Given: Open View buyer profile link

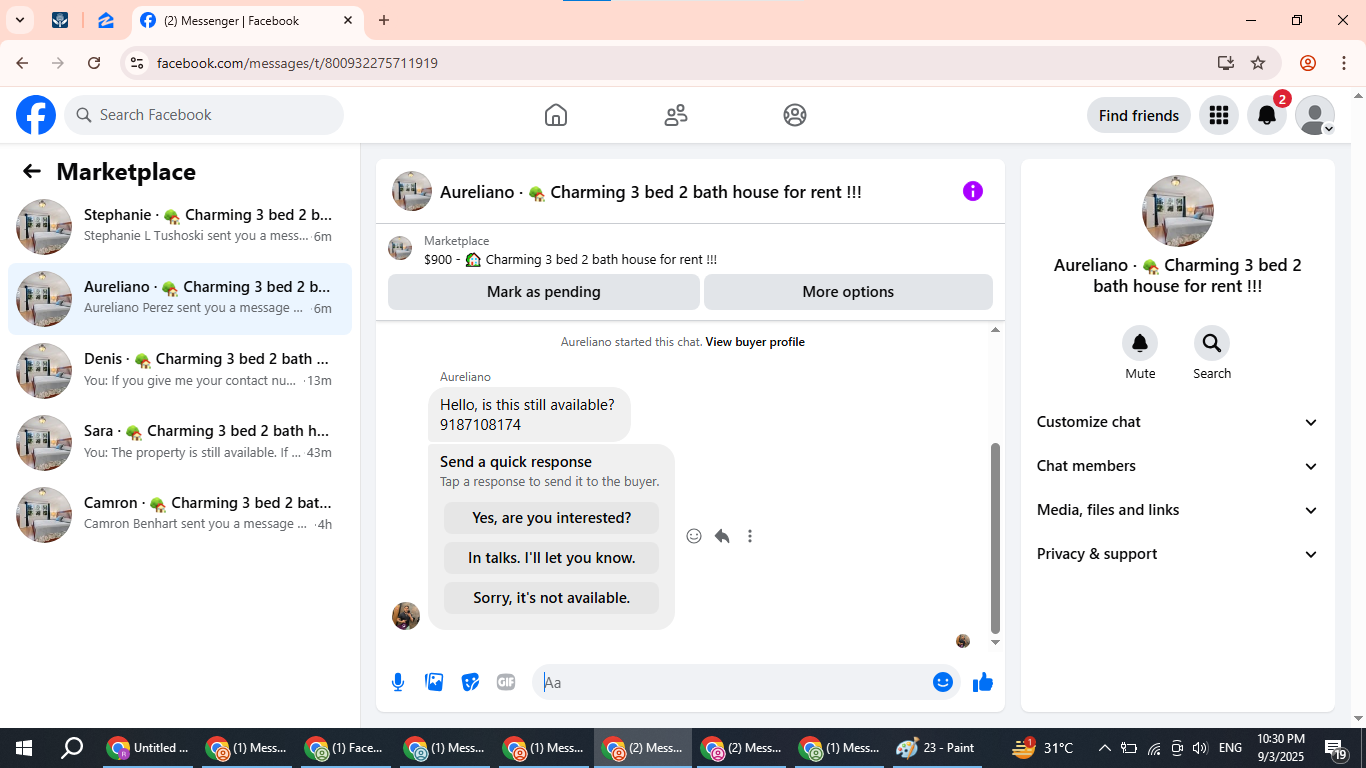Looking at the screenshot, I should 755,342.
